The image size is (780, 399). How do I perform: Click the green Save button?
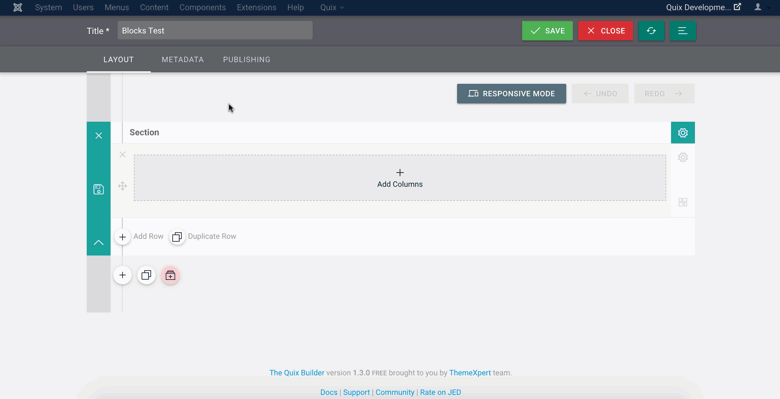point(547,31)
